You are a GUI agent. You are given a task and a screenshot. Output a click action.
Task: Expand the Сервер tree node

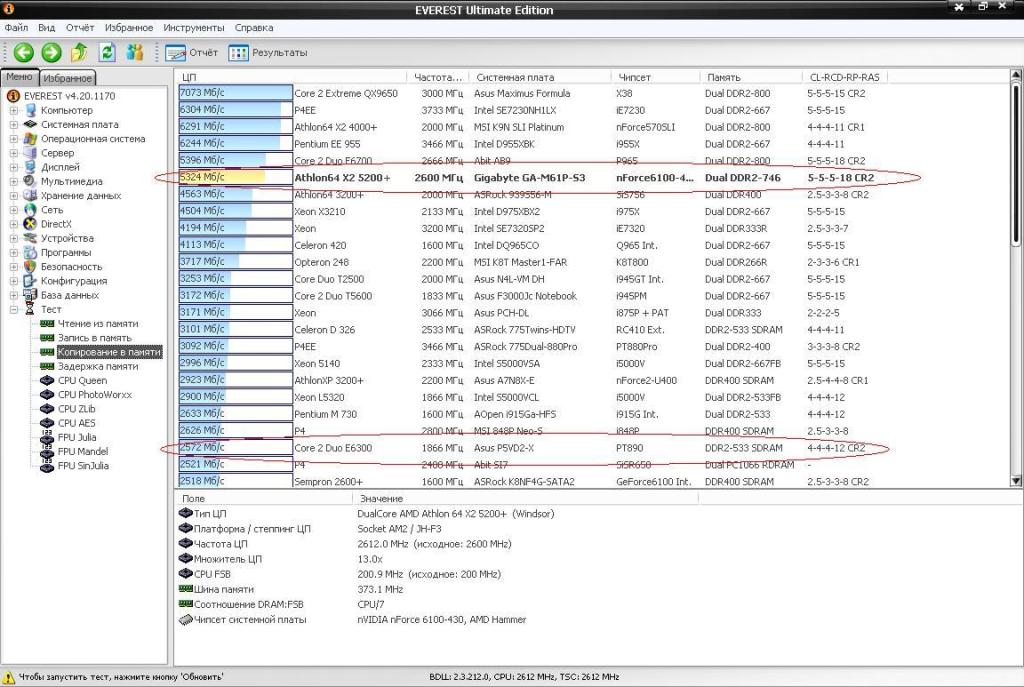coord(14,153)
